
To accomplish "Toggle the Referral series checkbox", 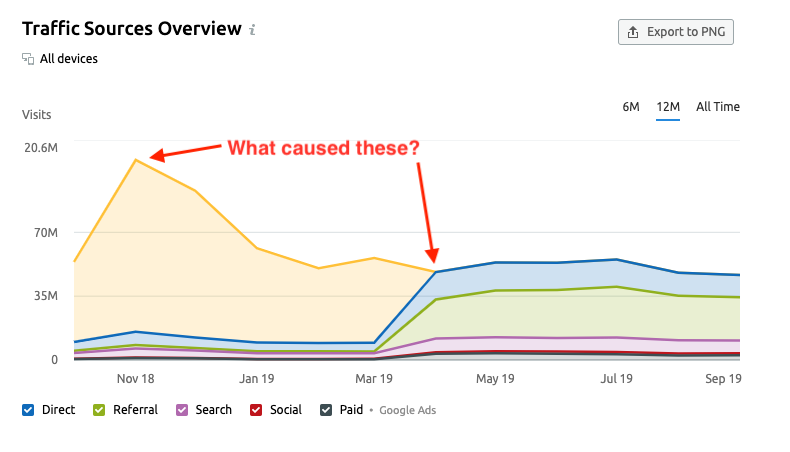I will tap(100, 410).
